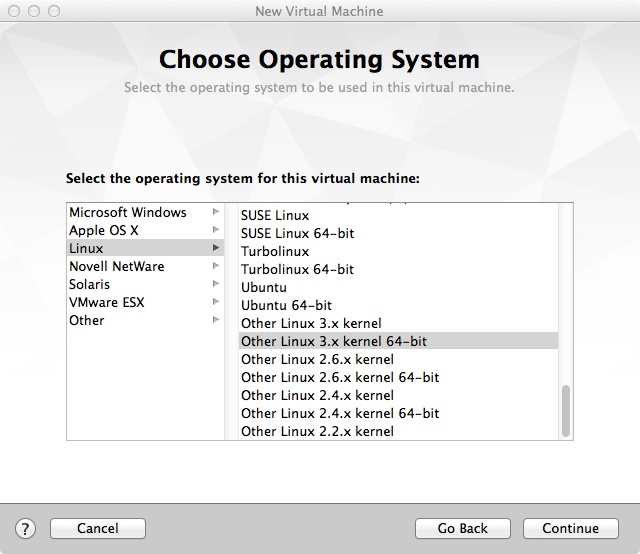The width and height of the screenshot is (640, 554).
Task: Select the Linux category row
Action: click(145, 248)
